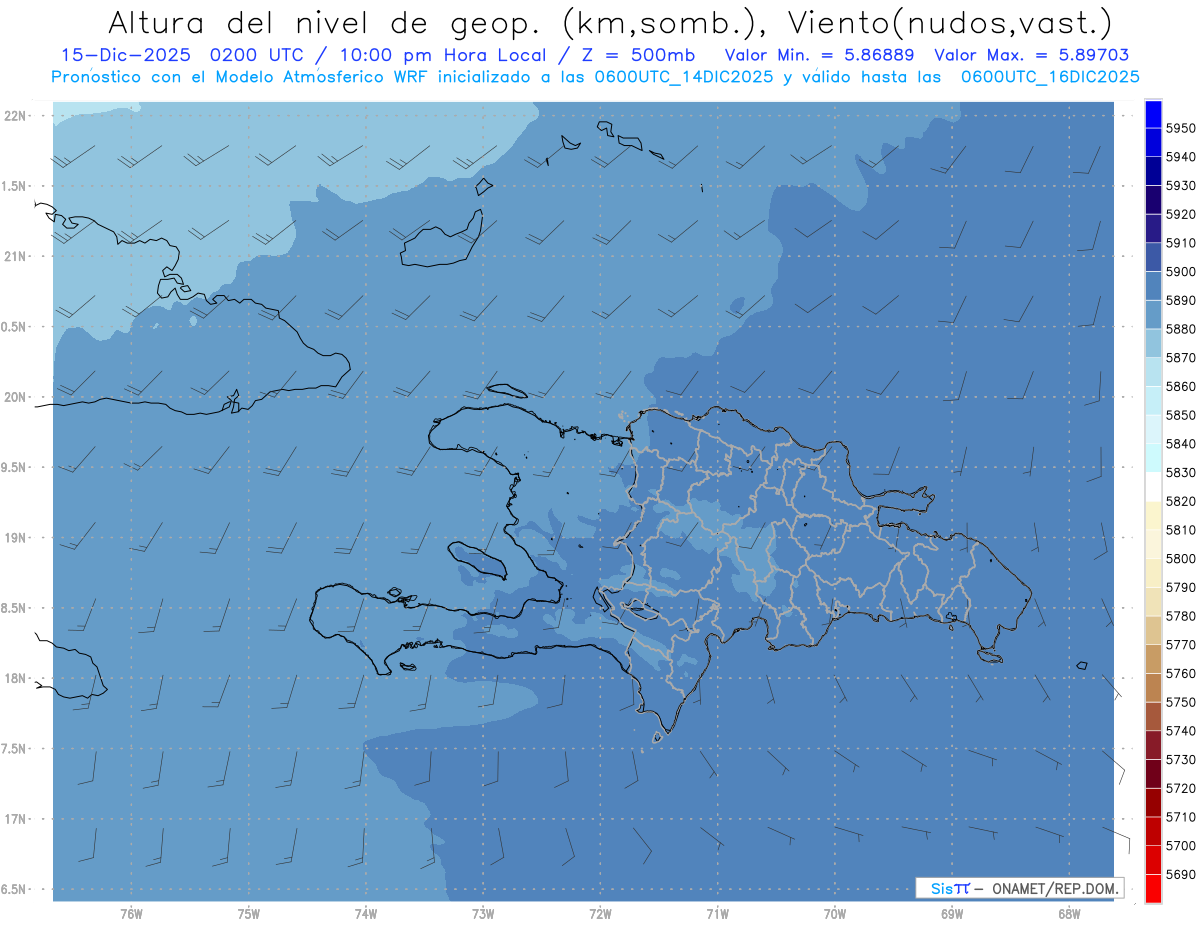Click the '75W' longitude label

(249, 914)
